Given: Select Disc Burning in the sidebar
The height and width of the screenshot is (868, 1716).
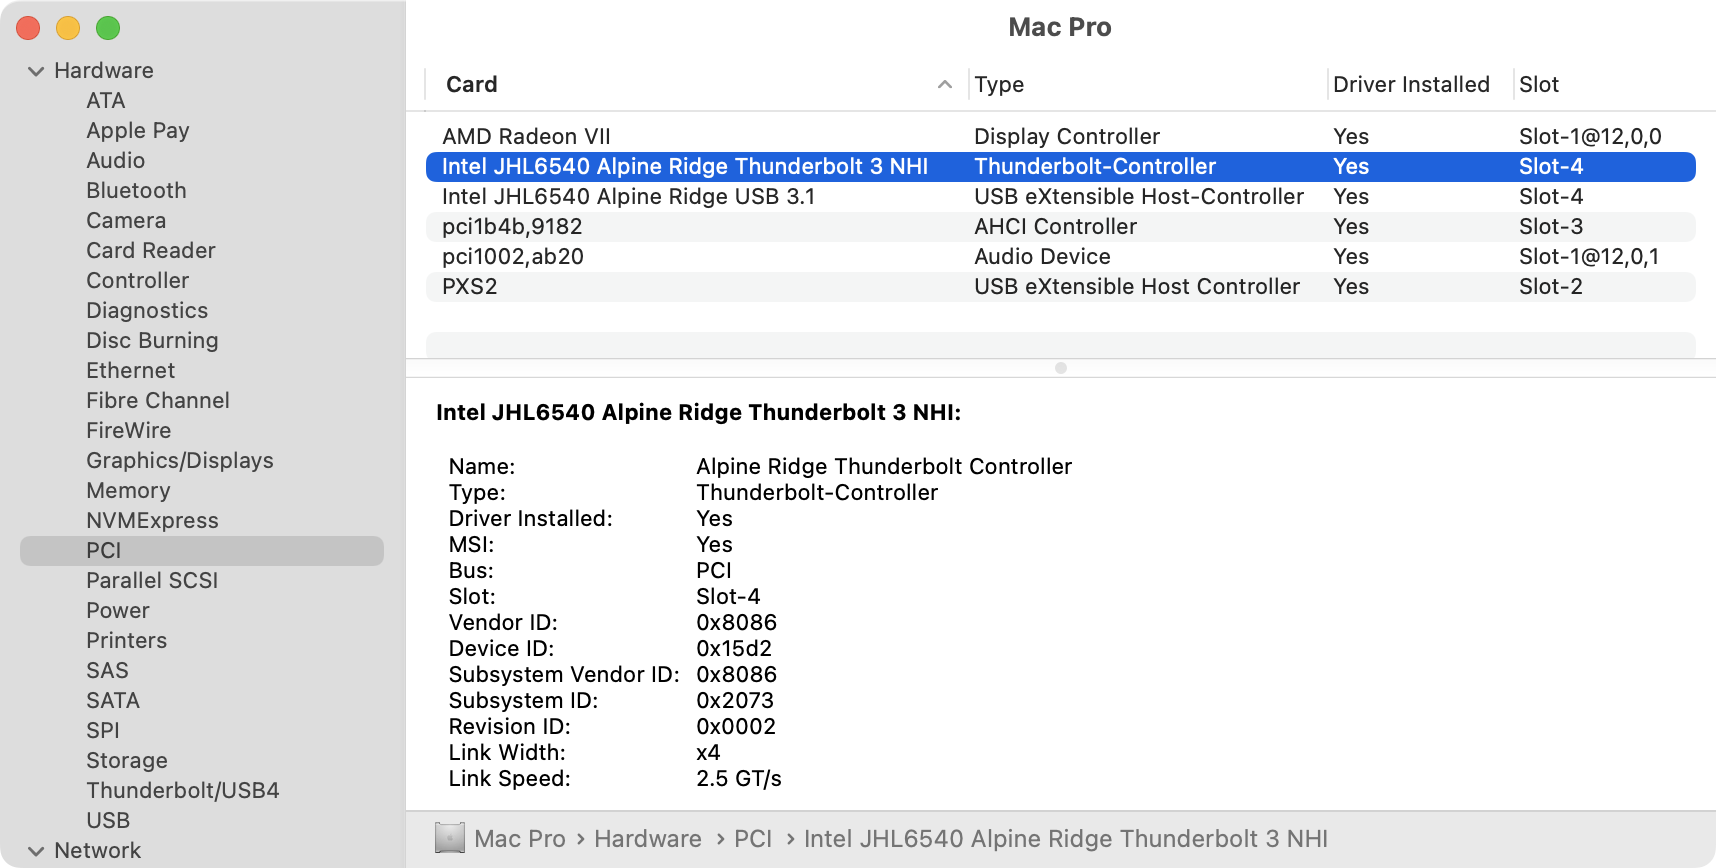Looking at the screenshot, I should point(152,341).
